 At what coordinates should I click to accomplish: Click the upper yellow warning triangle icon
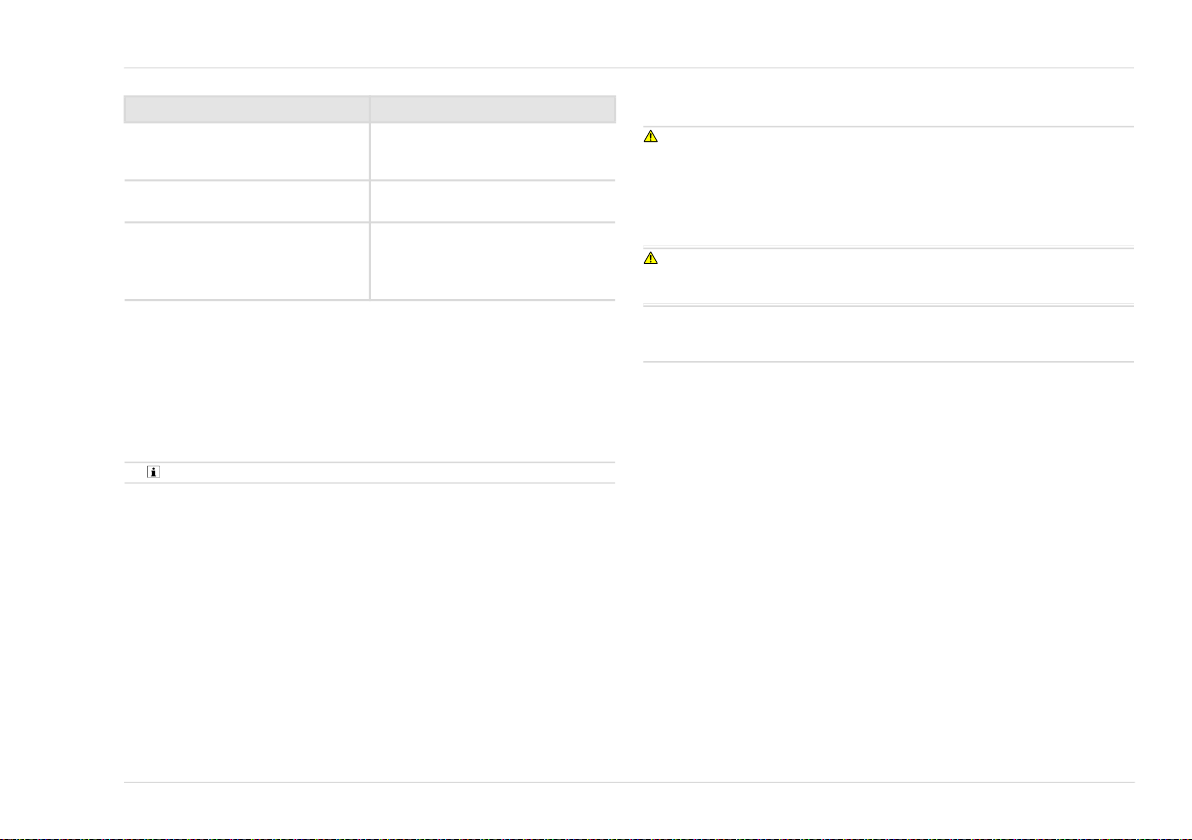click(651, 136)
